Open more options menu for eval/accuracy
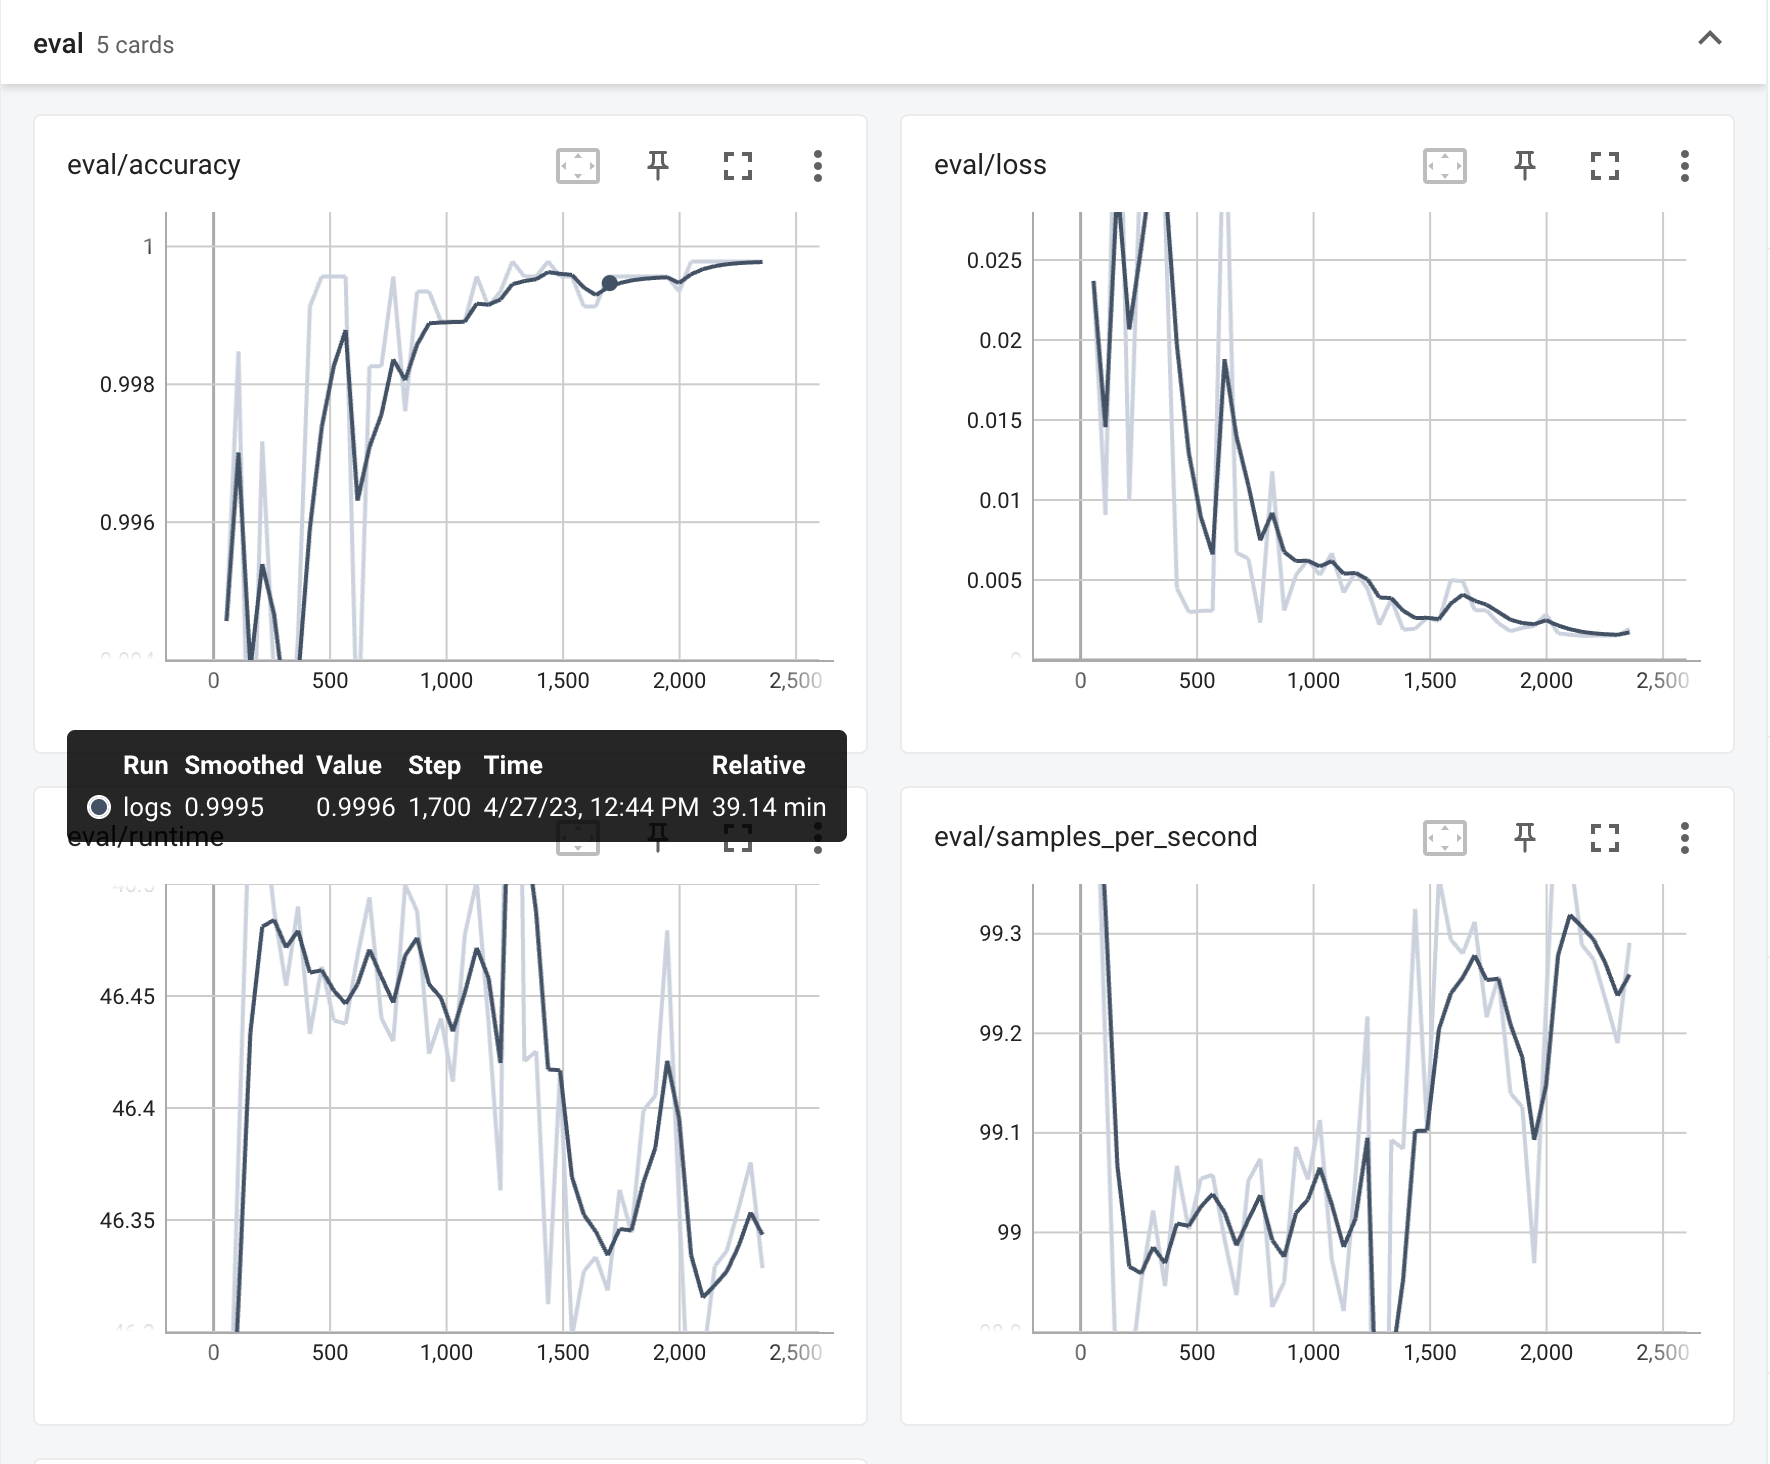 [x=818, y=166]
